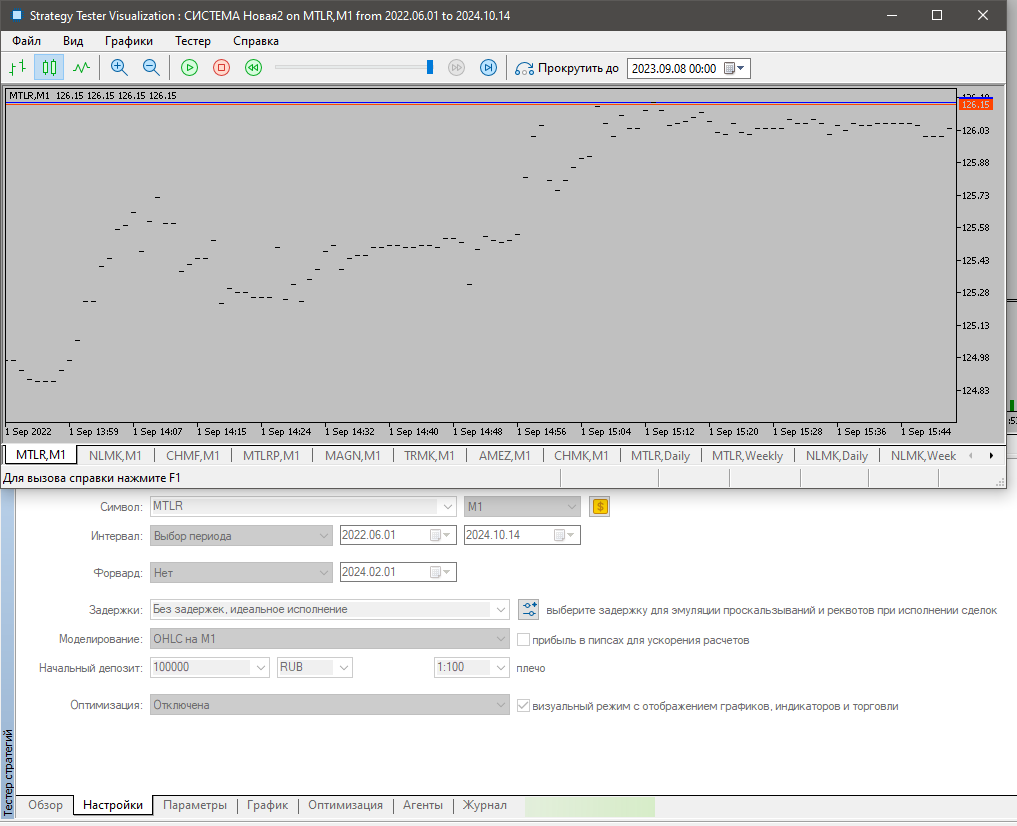This screenshot has width=1017, height=826.
Task: Open the Моделирование 'OHLC на M1' dropdown
Action: point(329,639)
